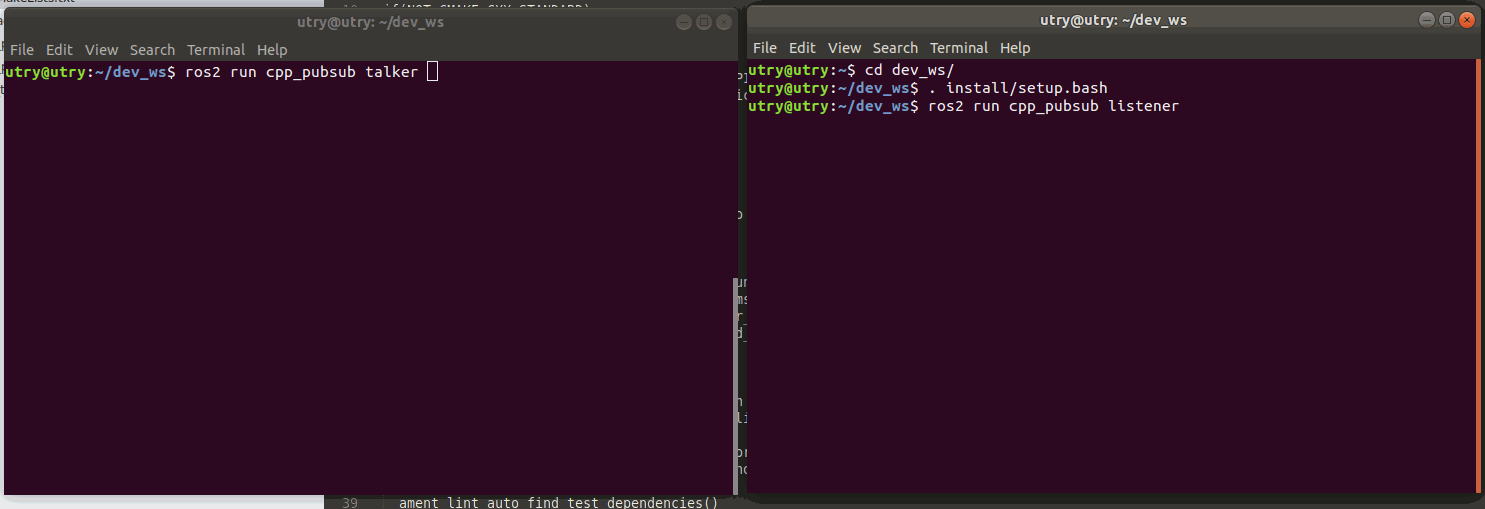
Task: Click the right terminal vertical scrollbar
Action: tap(1477, 275)
